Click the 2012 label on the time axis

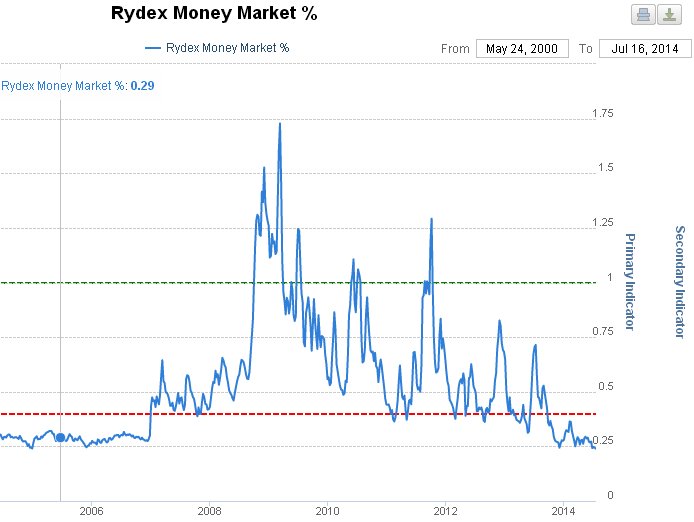pos(445,510)
